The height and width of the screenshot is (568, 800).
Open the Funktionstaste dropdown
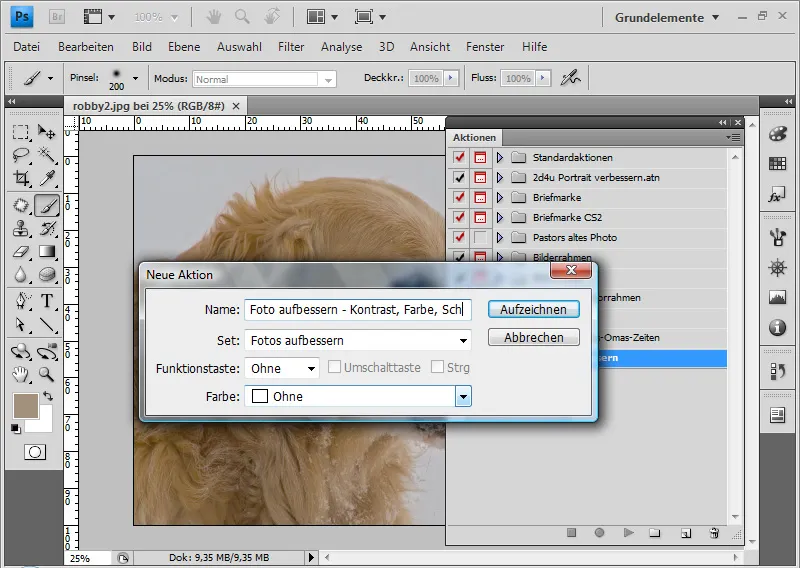[282, 368]
